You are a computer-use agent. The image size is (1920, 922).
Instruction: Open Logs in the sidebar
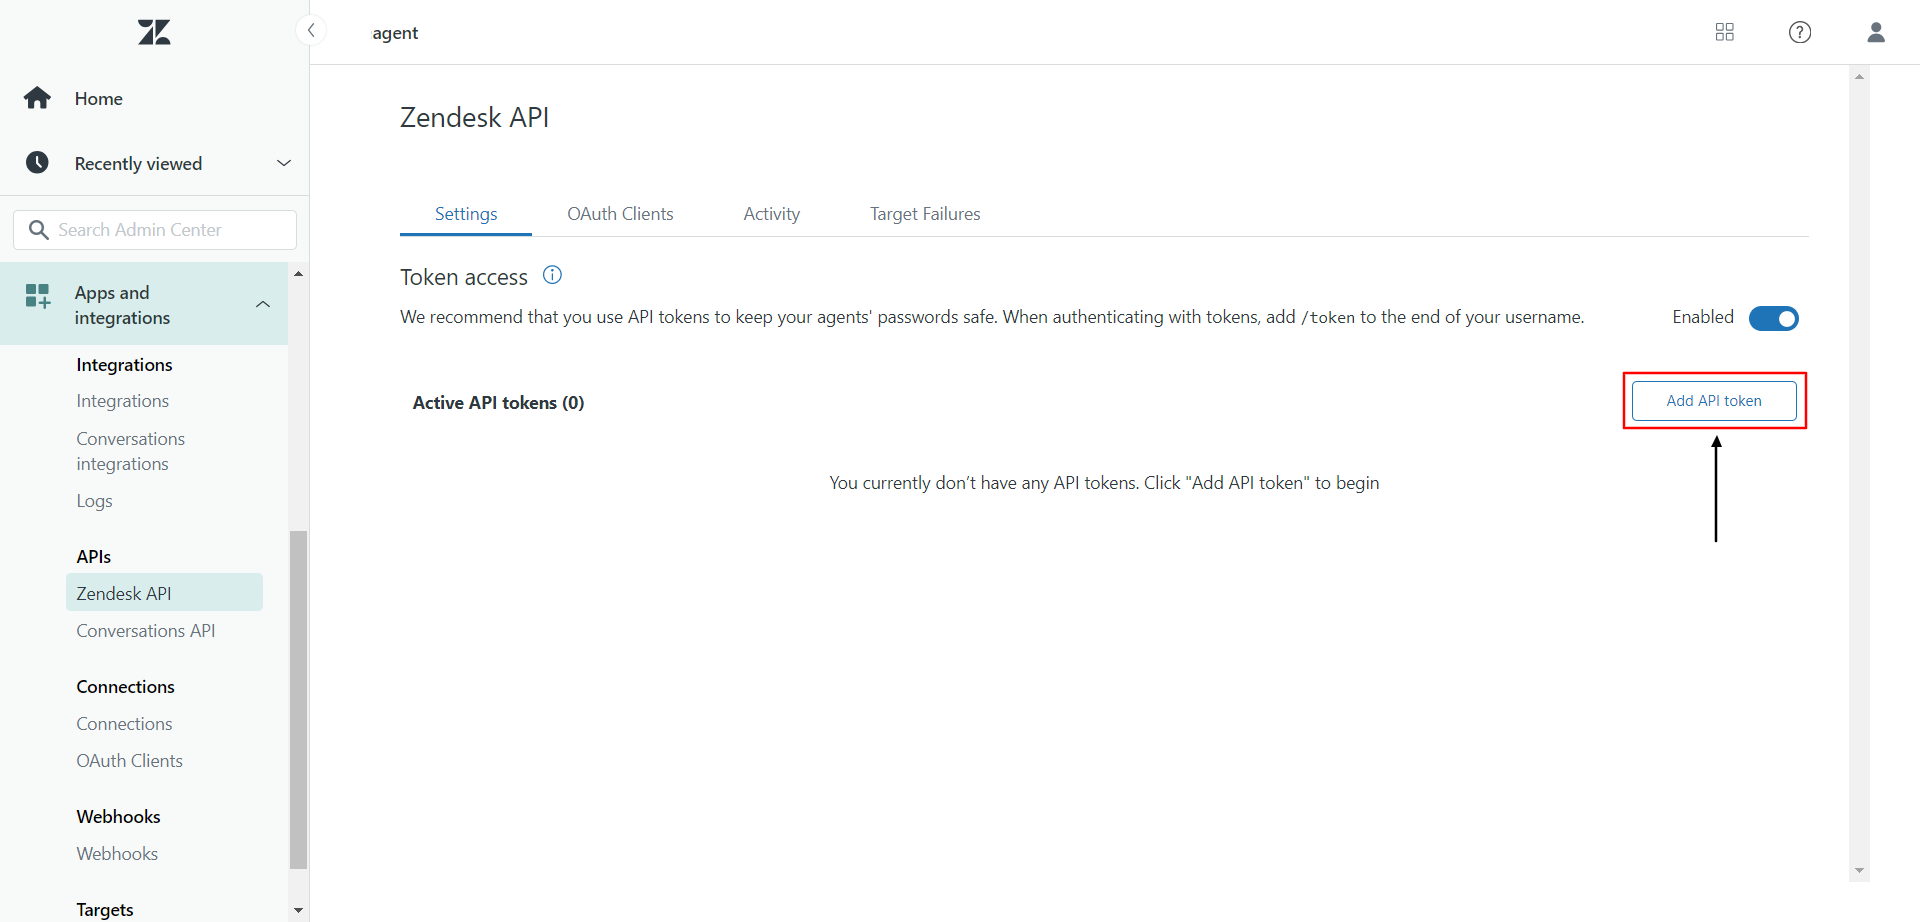click(94, 501)
